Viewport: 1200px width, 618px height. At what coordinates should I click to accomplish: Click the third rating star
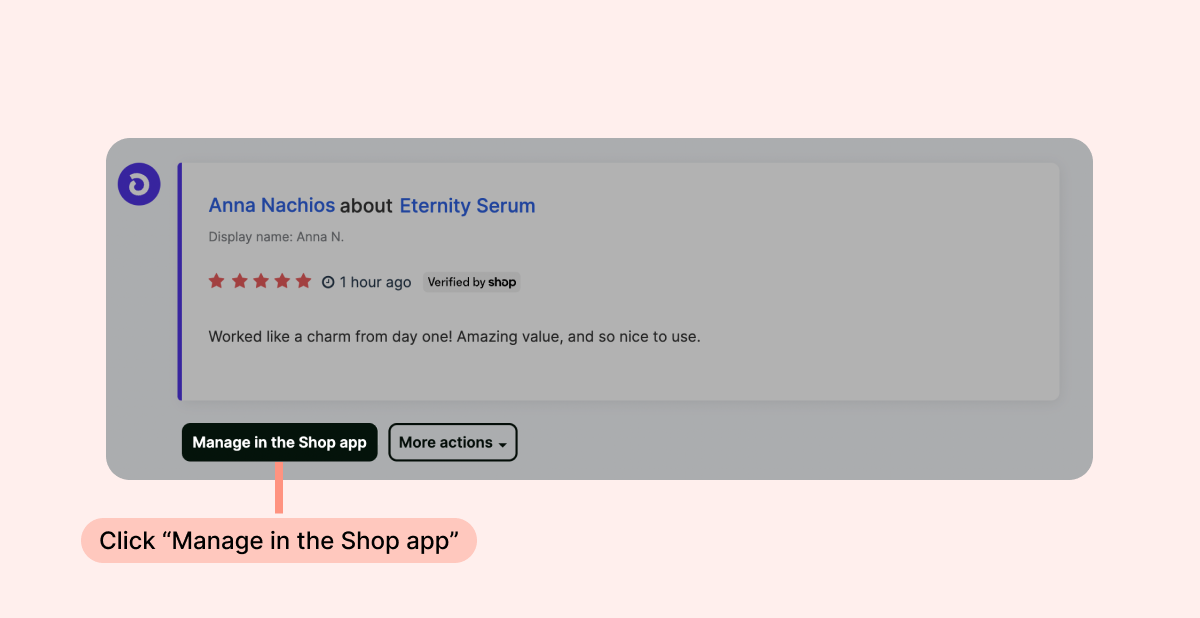coord(261,281)
